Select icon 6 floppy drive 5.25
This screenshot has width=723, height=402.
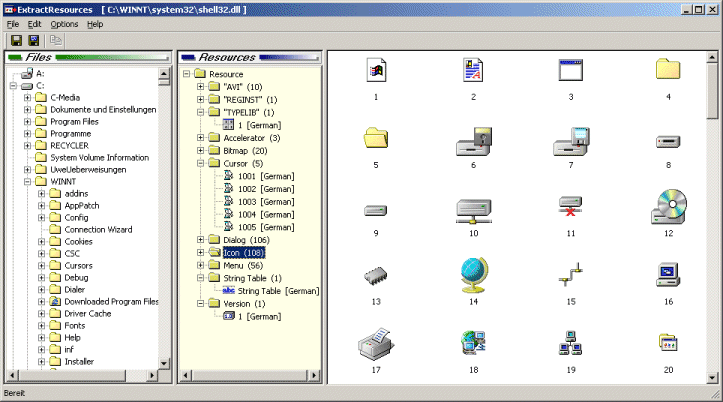point(474,142)
